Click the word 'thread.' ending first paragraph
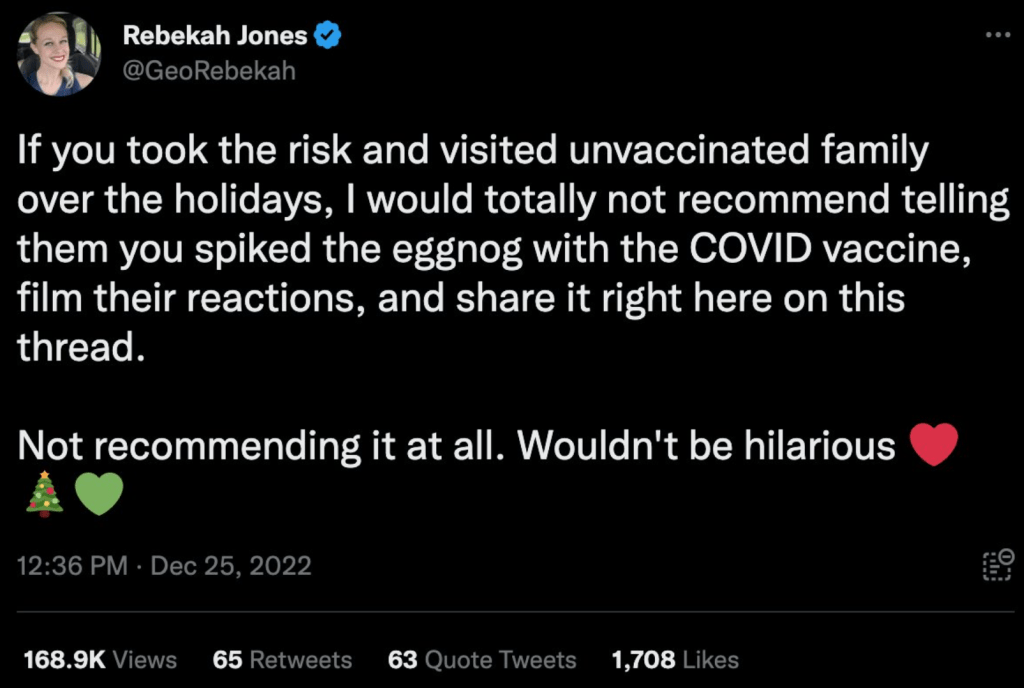The image size is (1024, 688). pyautogui.click(x=75, y=346)
